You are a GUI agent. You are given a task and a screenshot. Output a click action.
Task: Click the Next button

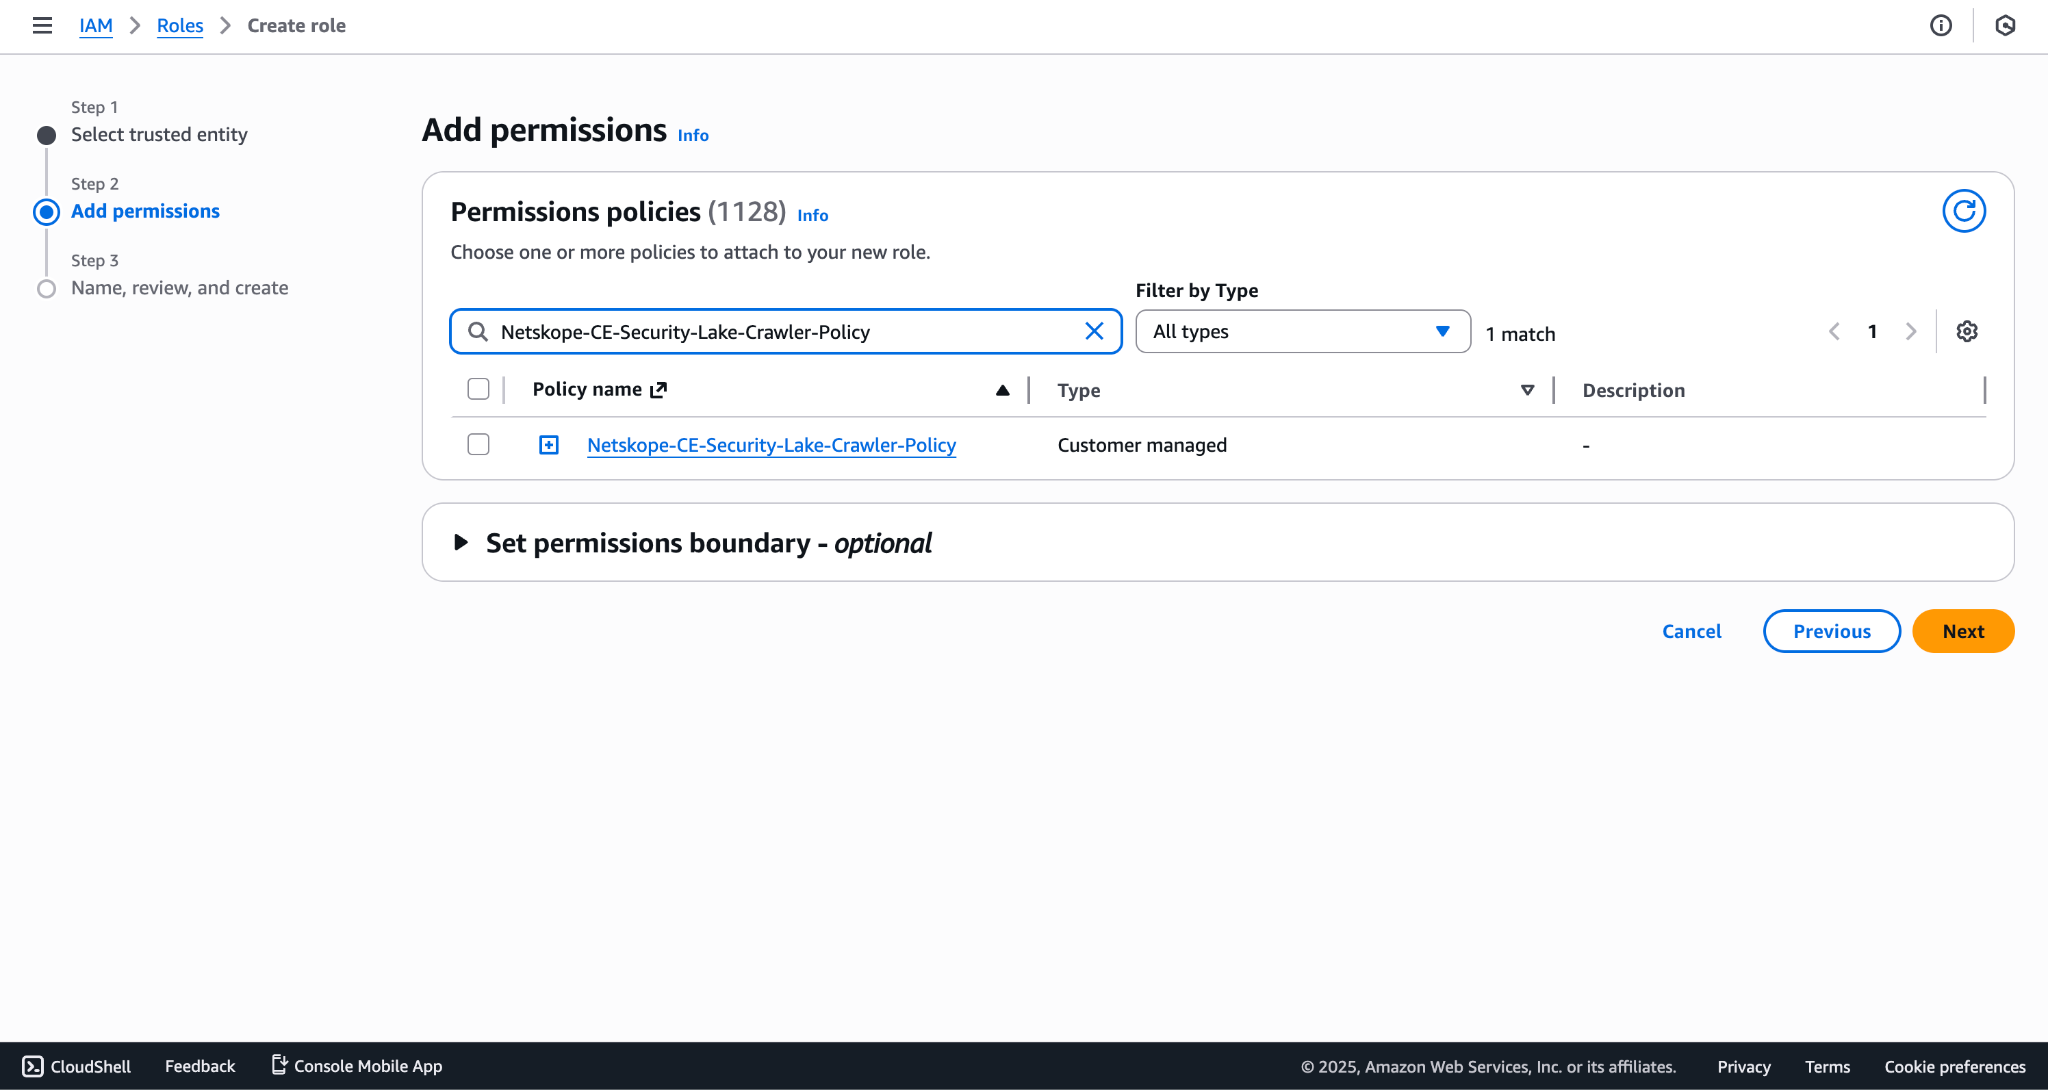[1963, 631]
